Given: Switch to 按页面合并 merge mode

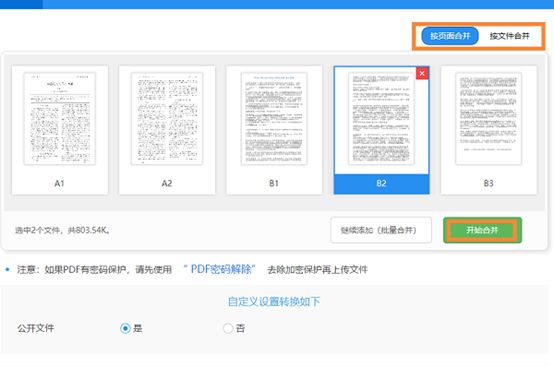Looking at the screenshot, I should click(450, 36).
